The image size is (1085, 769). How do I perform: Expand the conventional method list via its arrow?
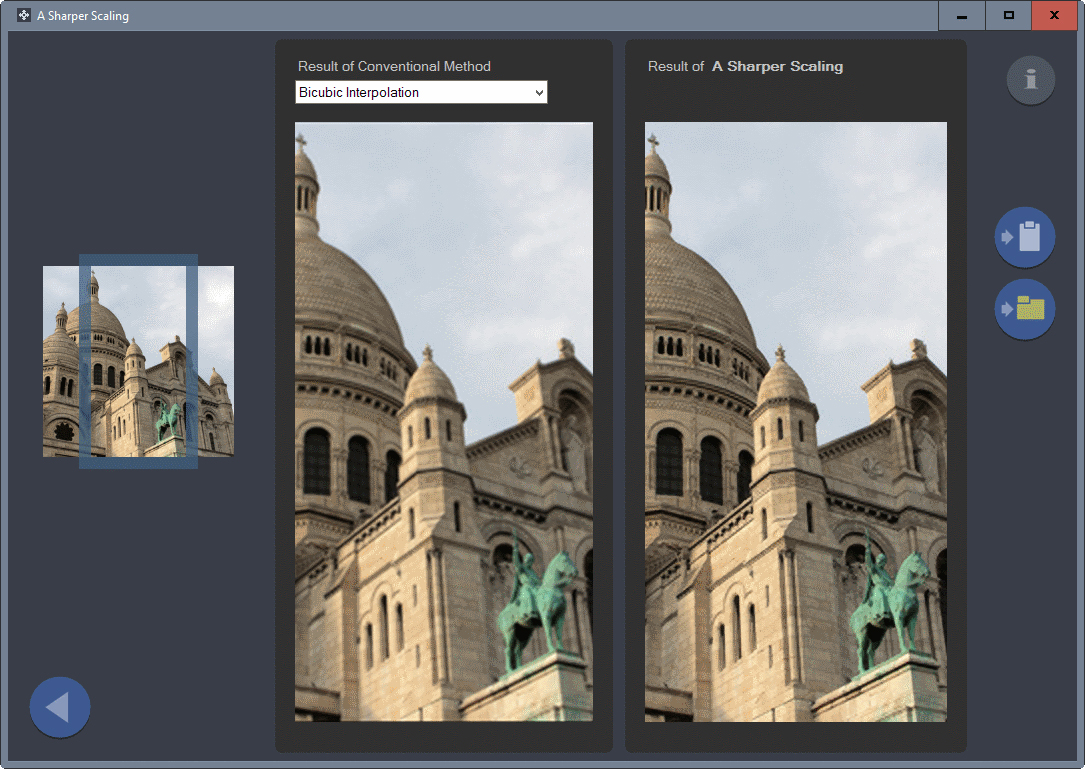coord(539,93)
